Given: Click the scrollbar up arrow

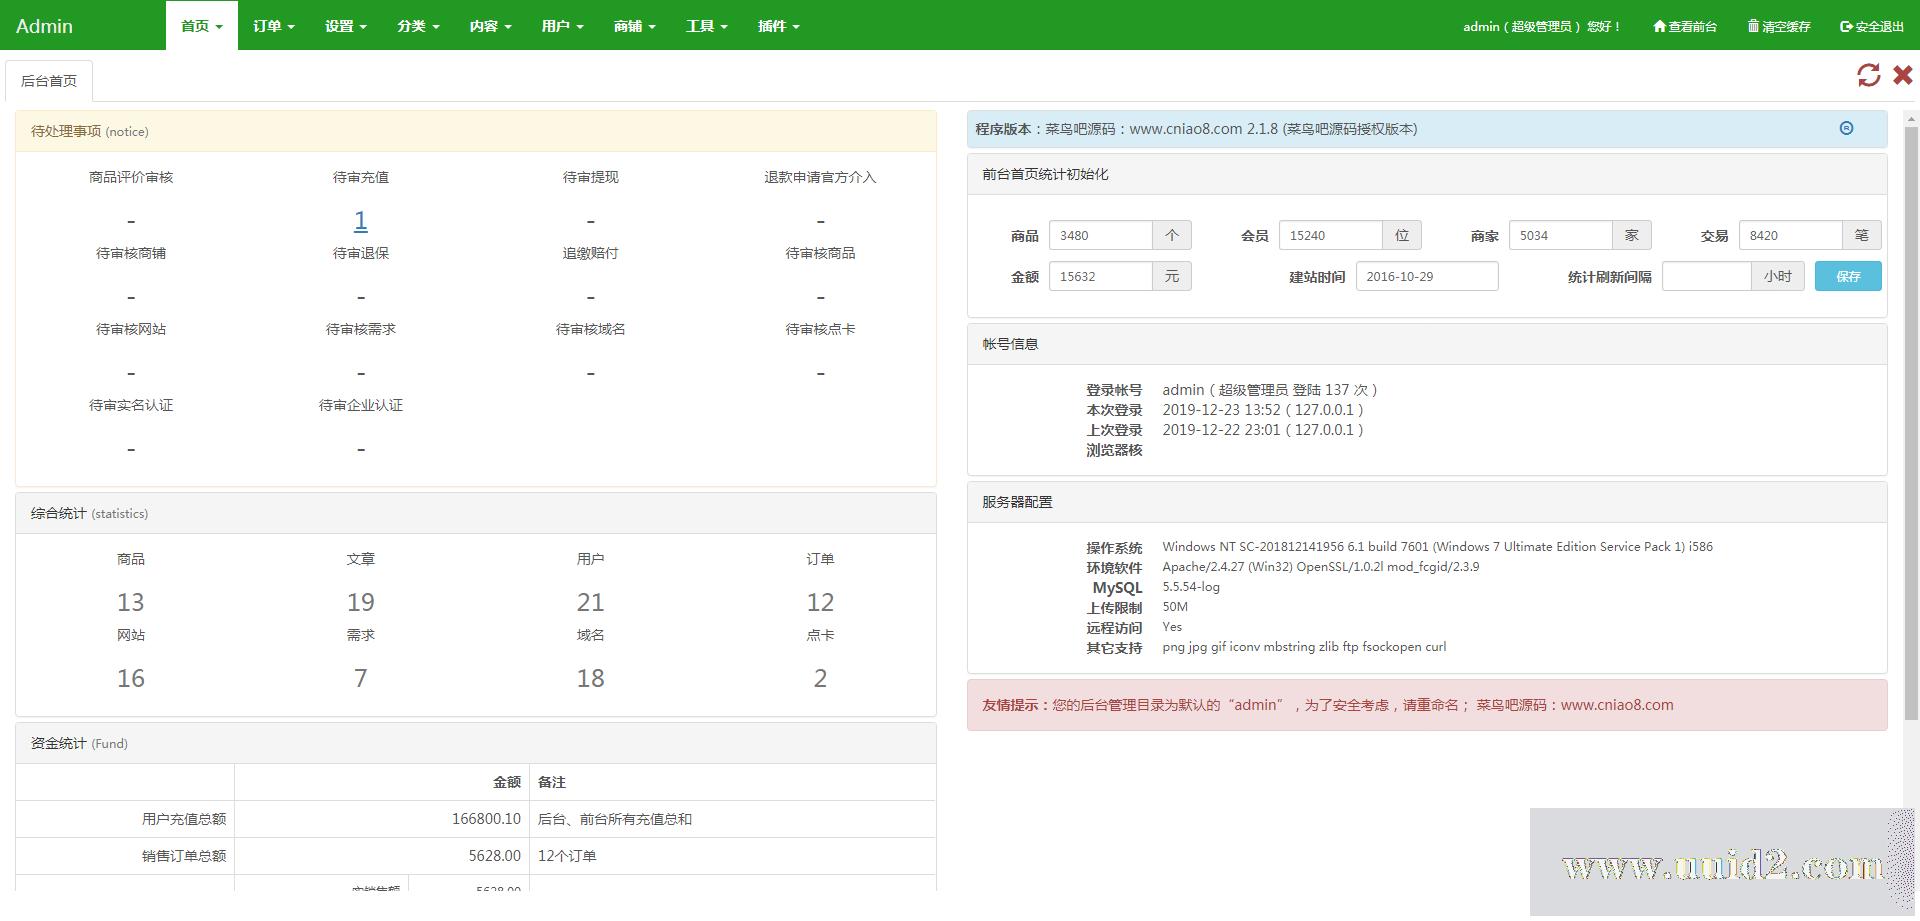Looking at the screenshot, I should (1911, 119).
